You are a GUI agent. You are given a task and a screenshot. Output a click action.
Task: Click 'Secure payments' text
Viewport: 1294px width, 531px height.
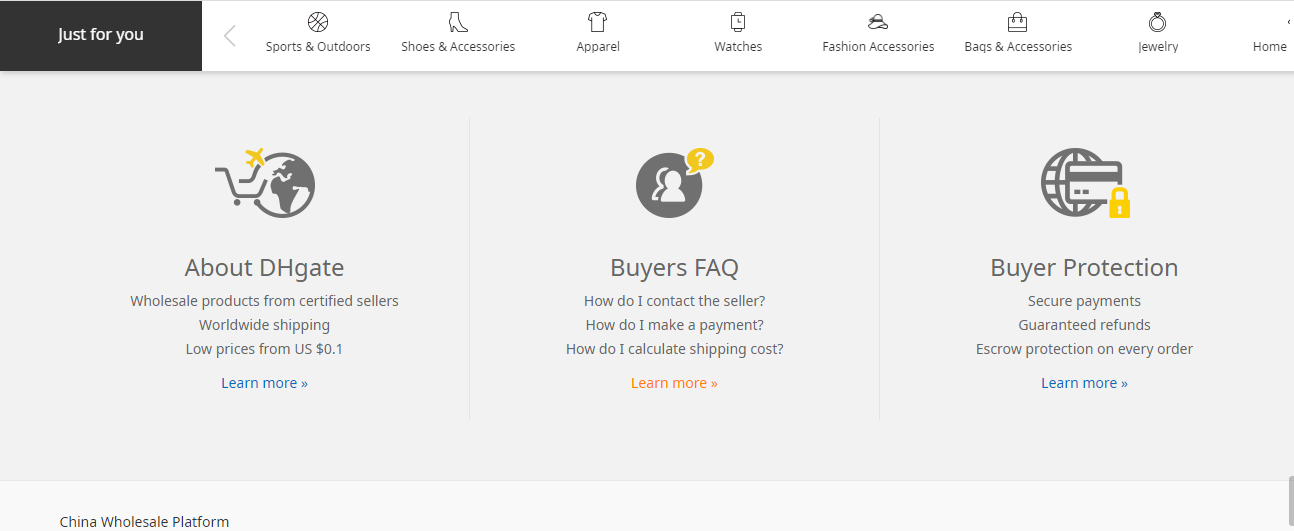pos(1084,301)
